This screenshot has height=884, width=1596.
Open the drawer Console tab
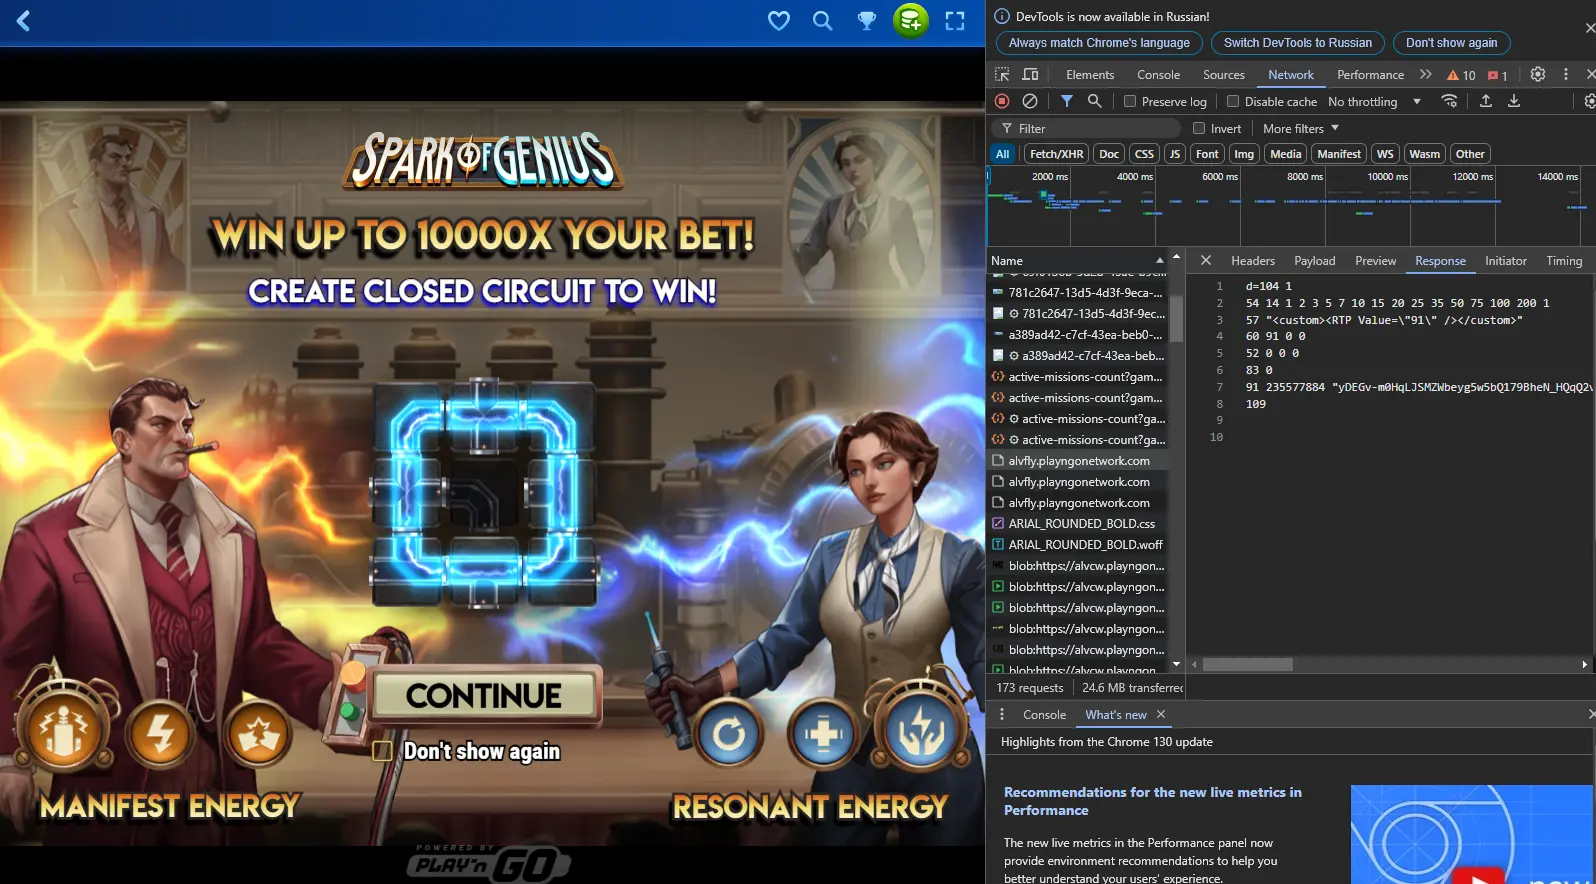(1044, 715)
